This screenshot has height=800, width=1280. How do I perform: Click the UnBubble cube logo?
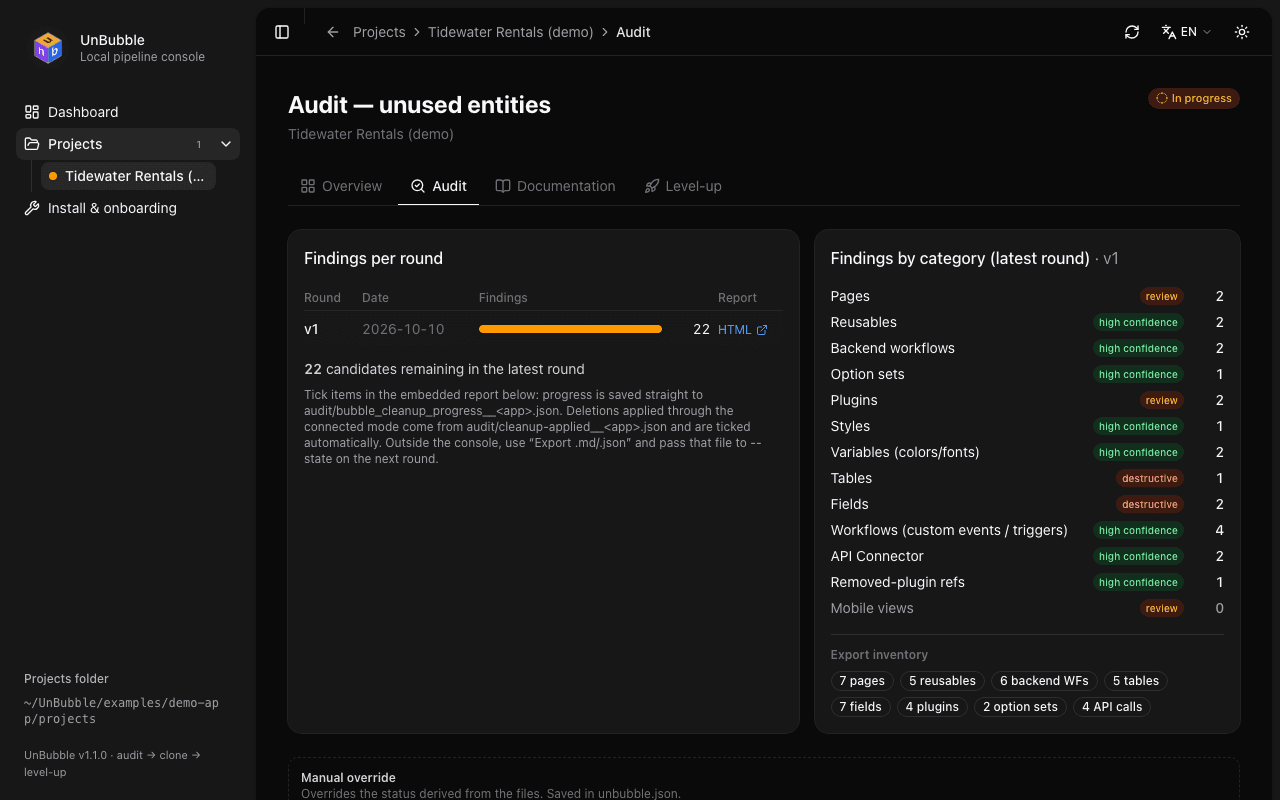coord(48,48)
